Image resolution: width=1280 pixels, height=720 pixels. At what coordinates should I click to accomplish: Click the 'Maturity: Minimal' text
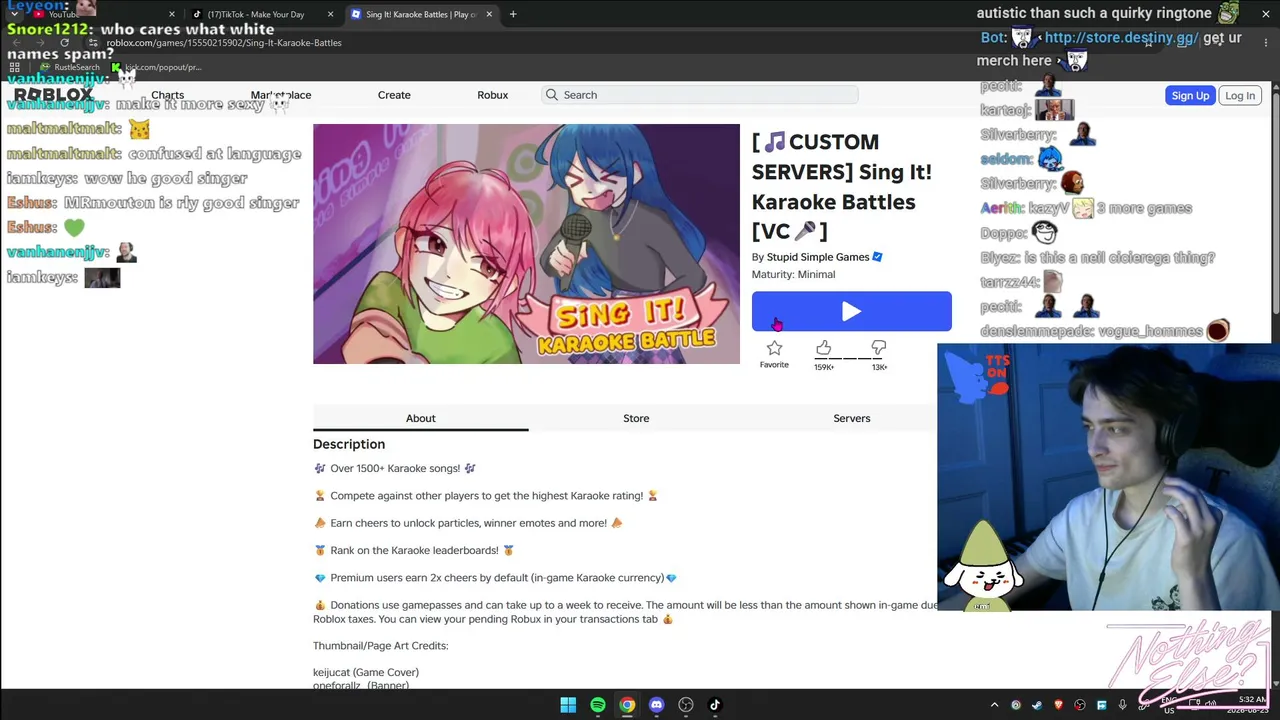coord(793,274)
